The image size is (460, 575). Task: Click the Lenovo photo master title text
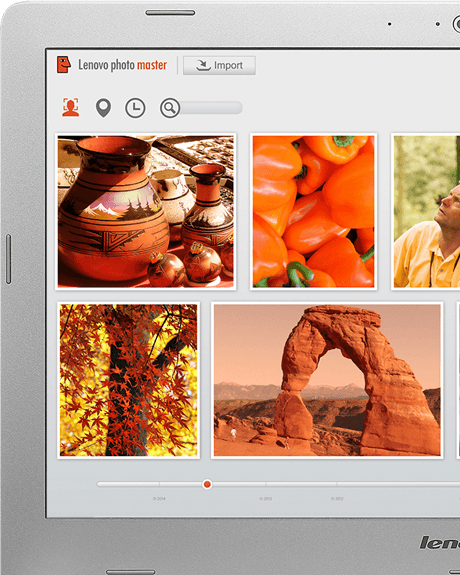[x=123, y=65]
